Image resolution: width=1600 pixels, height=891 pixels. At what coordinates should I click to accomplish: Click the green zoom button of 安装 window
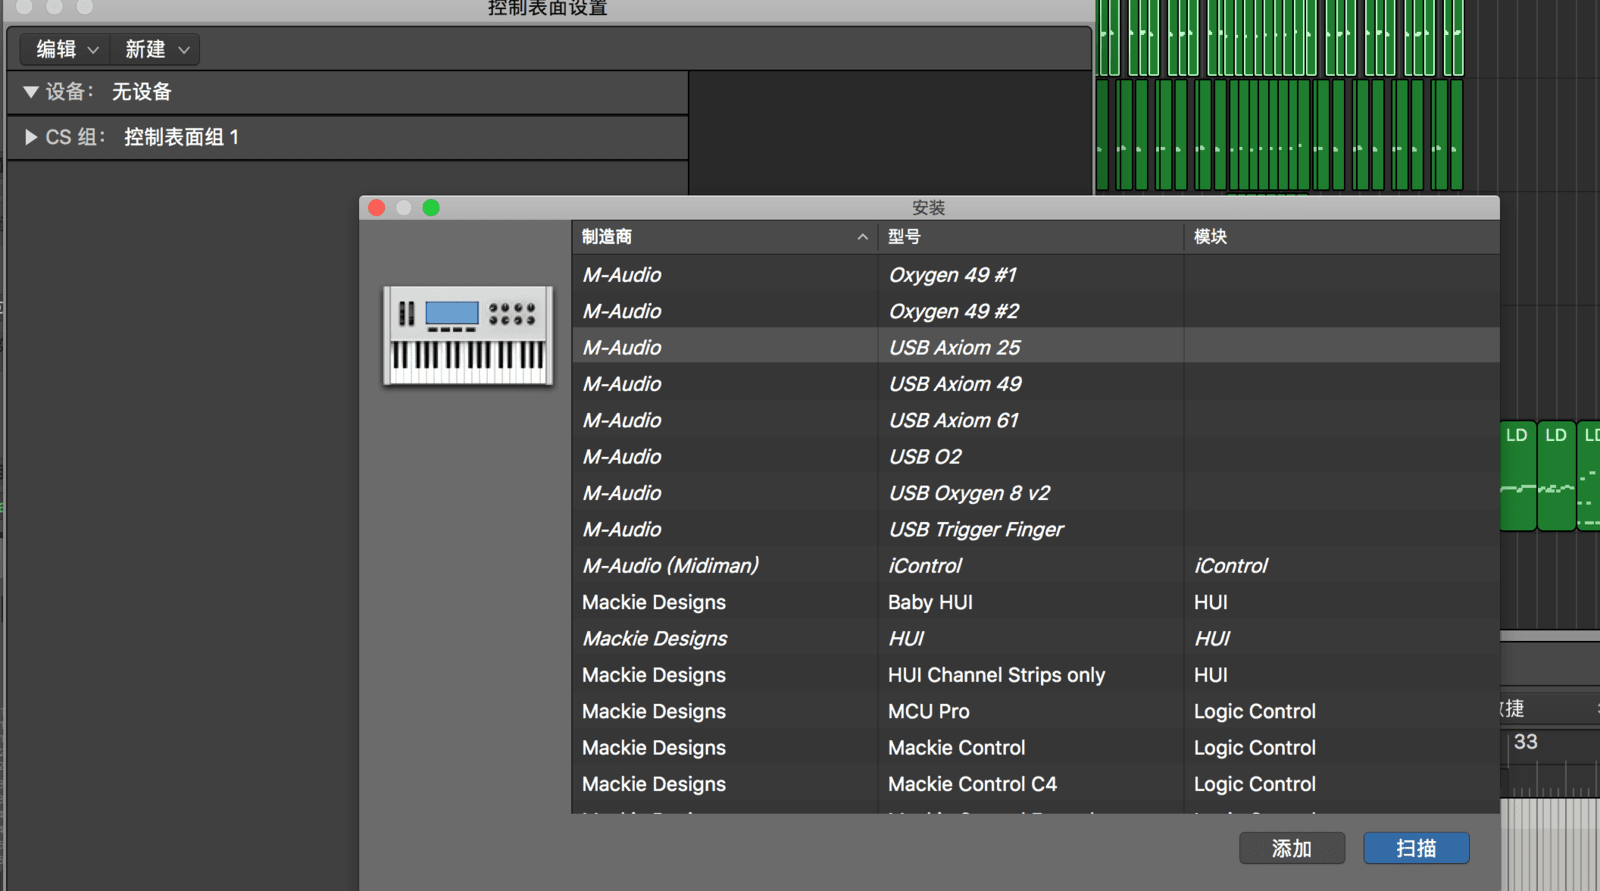click(431, 208)
